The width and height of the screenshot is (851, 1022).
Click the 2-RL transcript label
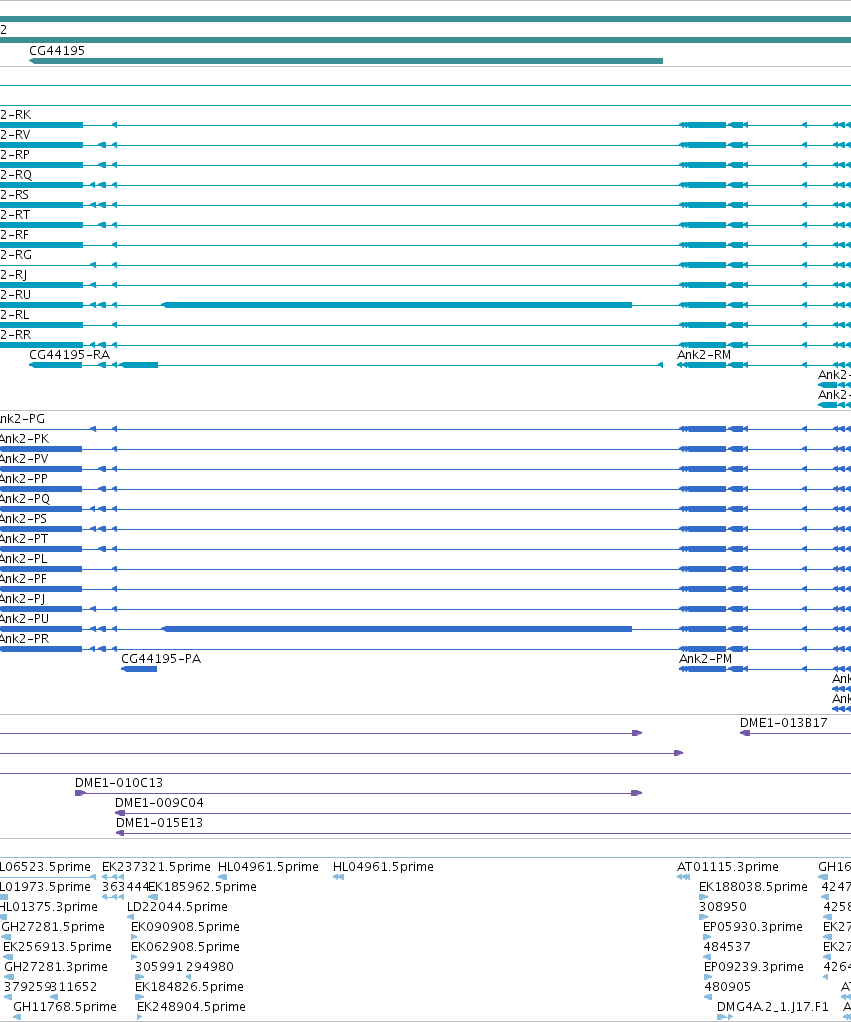(x=15, y=315)
